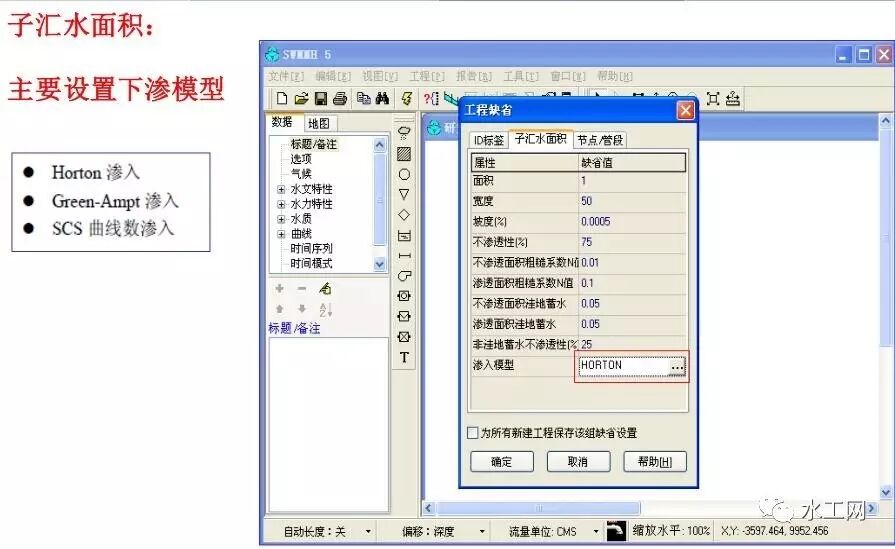The height and width of the screenshot is (549, 895).
Task: Click the move up arrow icon
Action: coord(280,309)
